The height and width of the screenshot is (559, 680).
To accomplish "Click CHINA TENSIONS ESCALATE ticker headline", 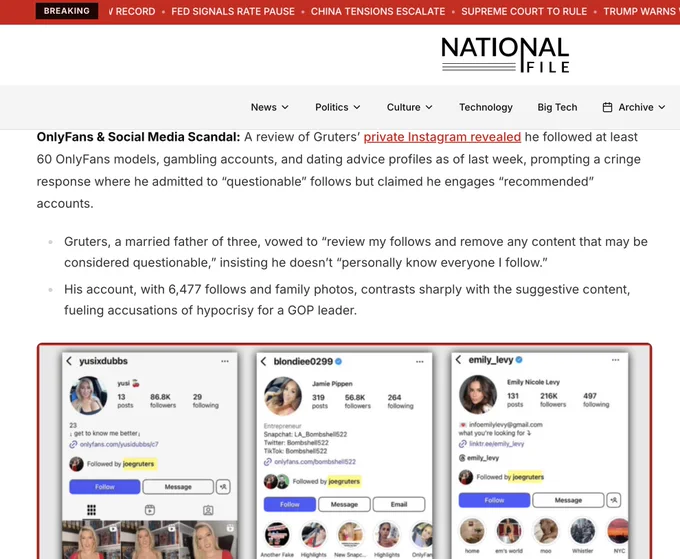I will coord(378,11).
